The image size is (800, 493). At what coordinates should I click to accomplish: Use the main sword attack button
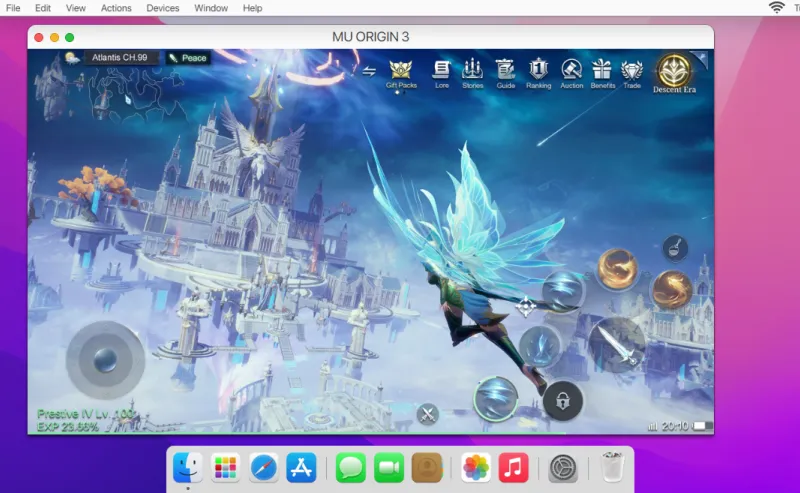[617, 344]
